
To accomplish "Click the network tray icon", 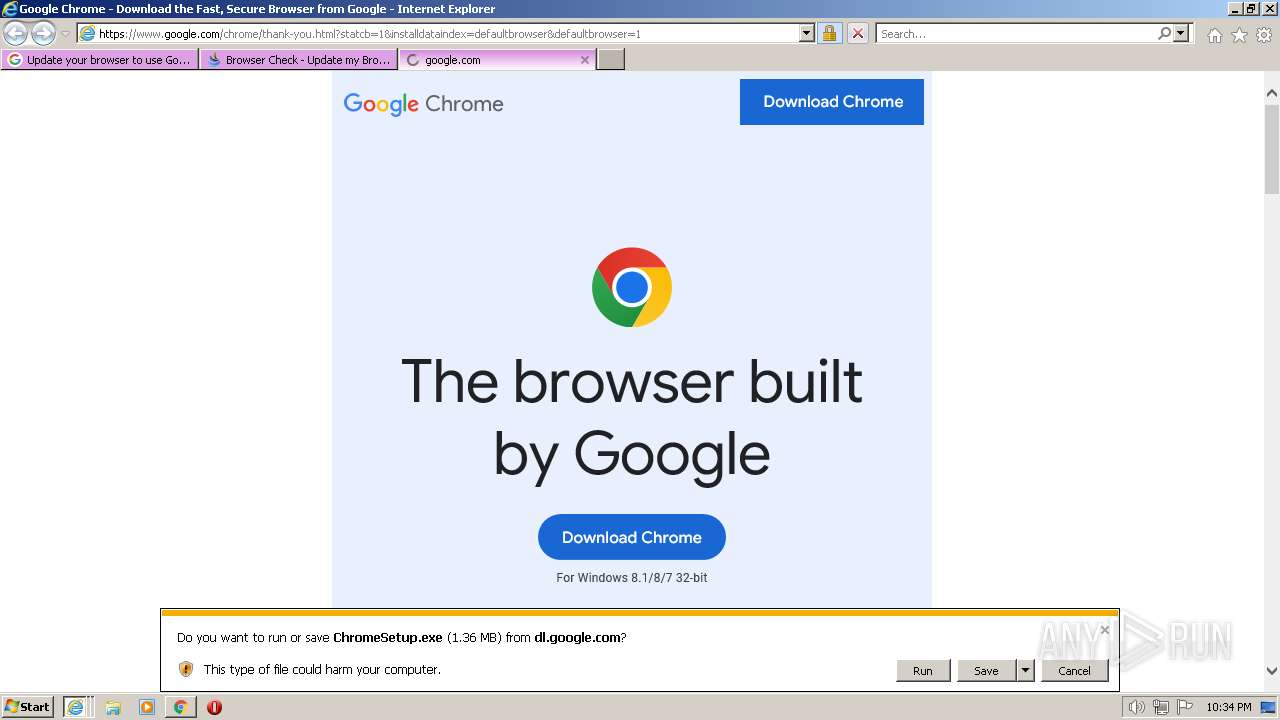I will [x=1161, y=707].
